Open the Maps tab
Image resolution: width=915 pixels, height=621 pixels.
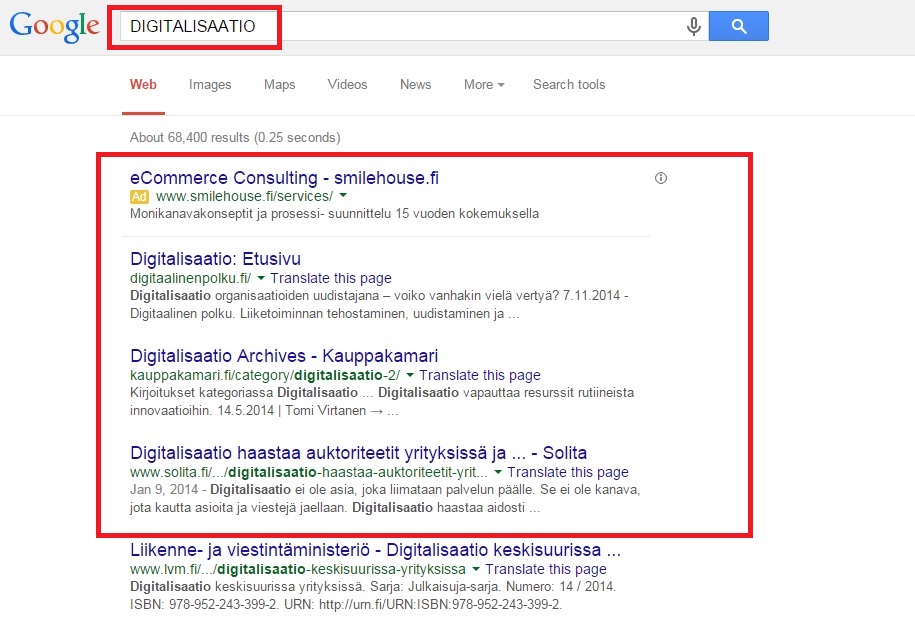(280, 85)
